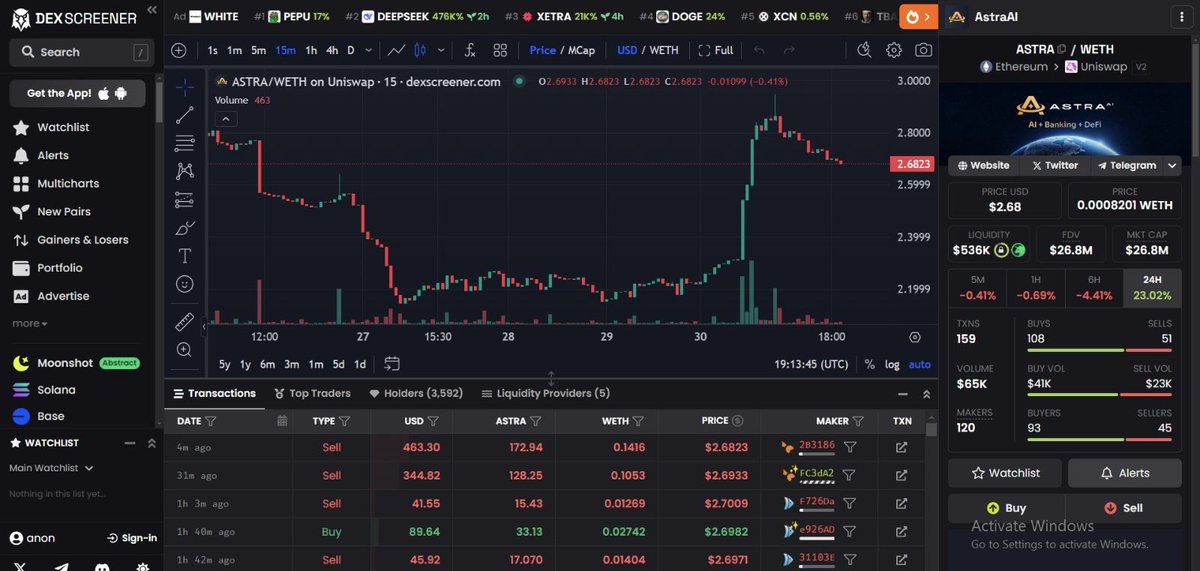Open the Fibonacci retracement tool group
The width and height of the screenshot is (1200, 571).
(185, 143)
